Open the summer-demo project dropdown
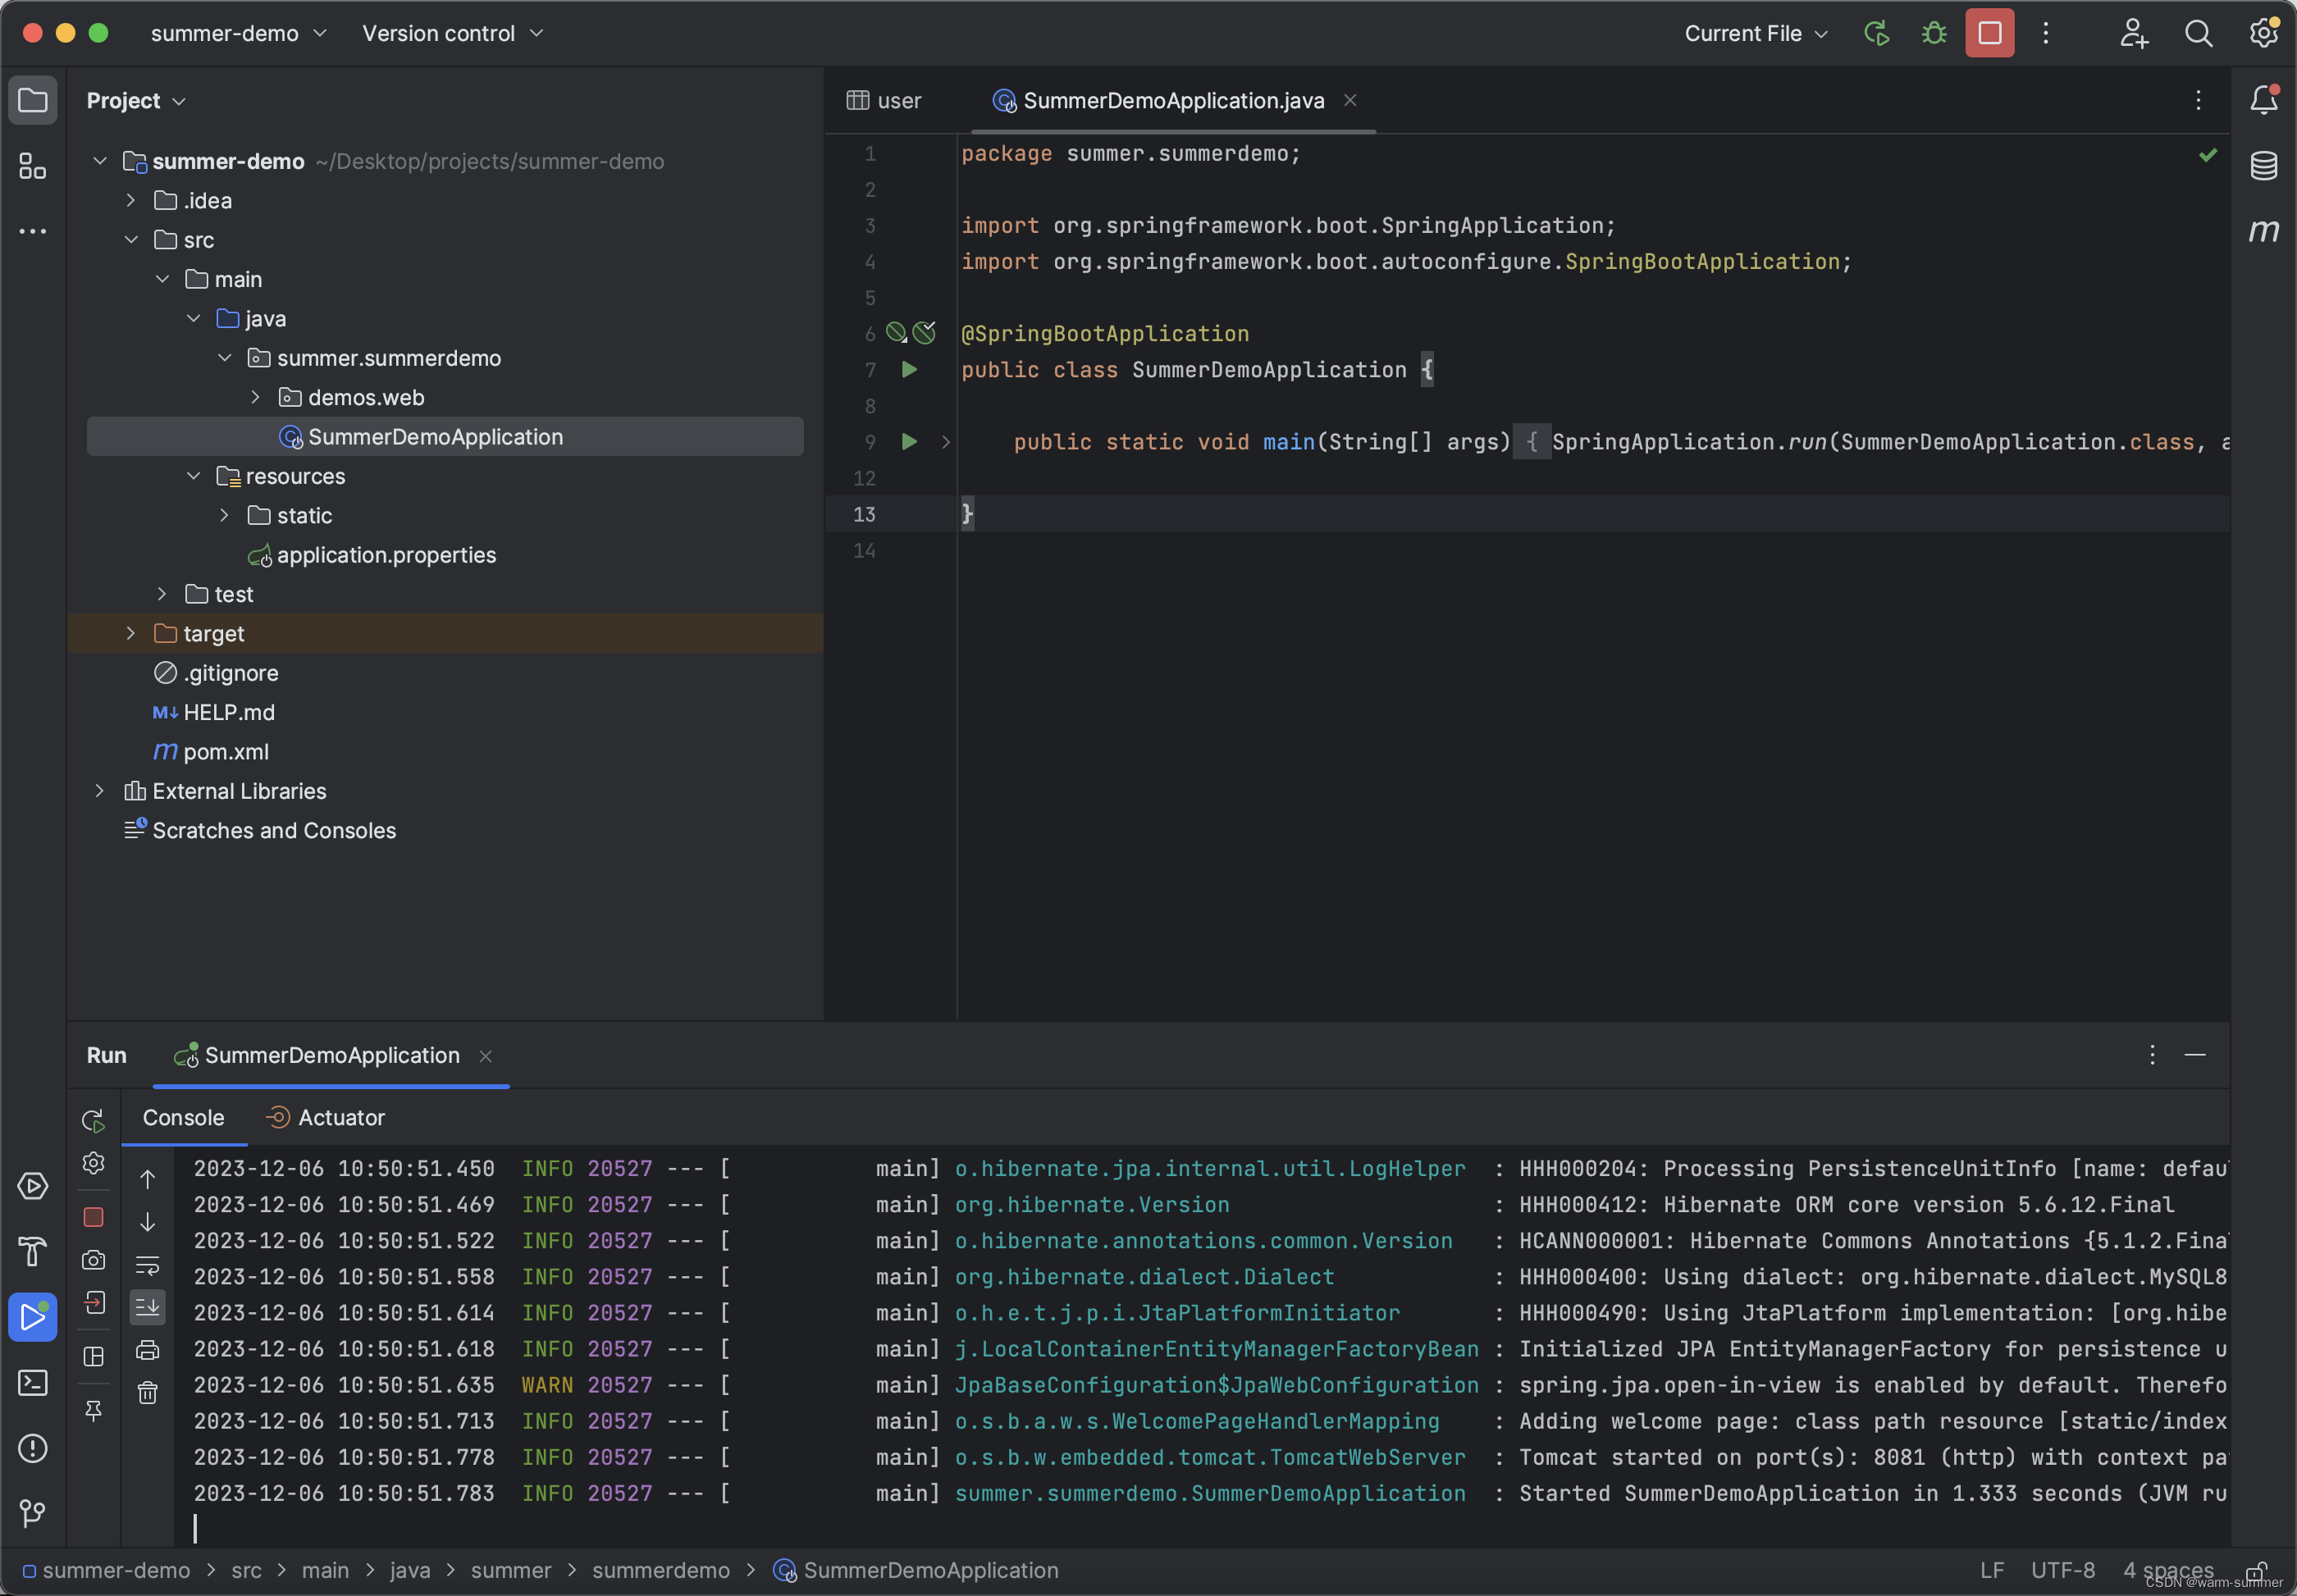 238,33
